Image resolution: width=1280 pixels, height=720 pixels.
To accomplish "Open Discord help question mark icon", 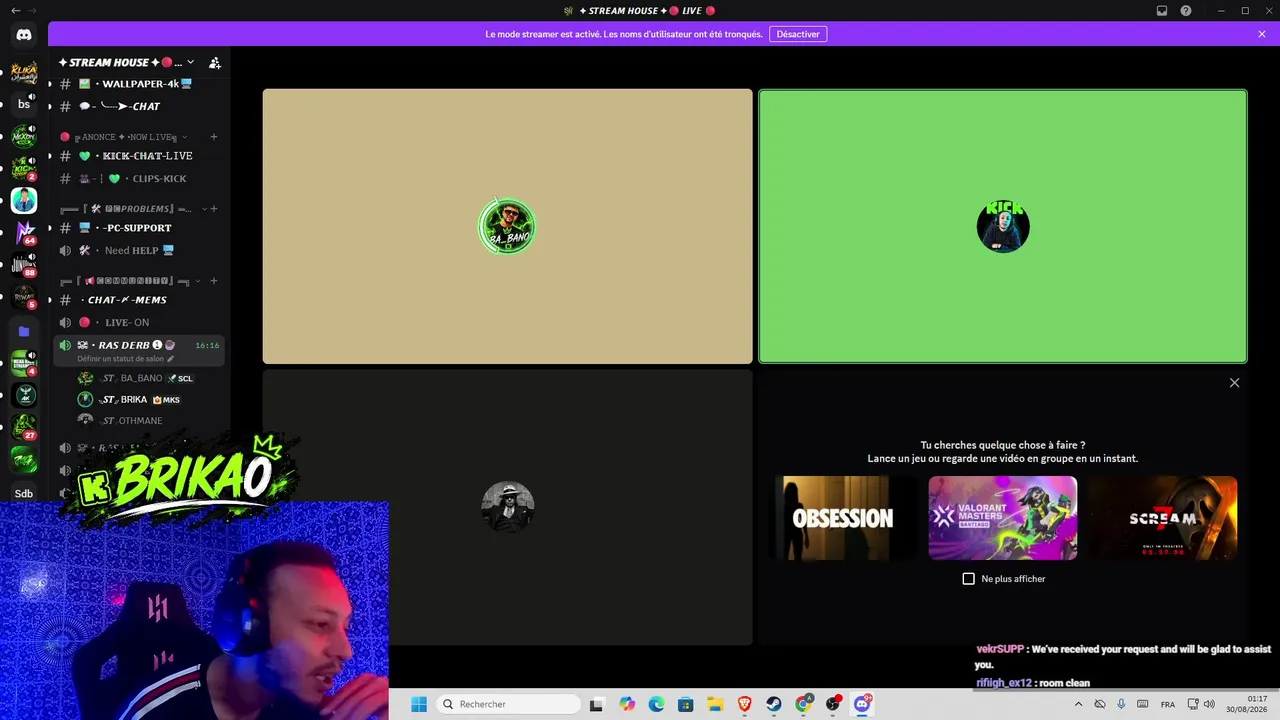I will point(1186,11).
